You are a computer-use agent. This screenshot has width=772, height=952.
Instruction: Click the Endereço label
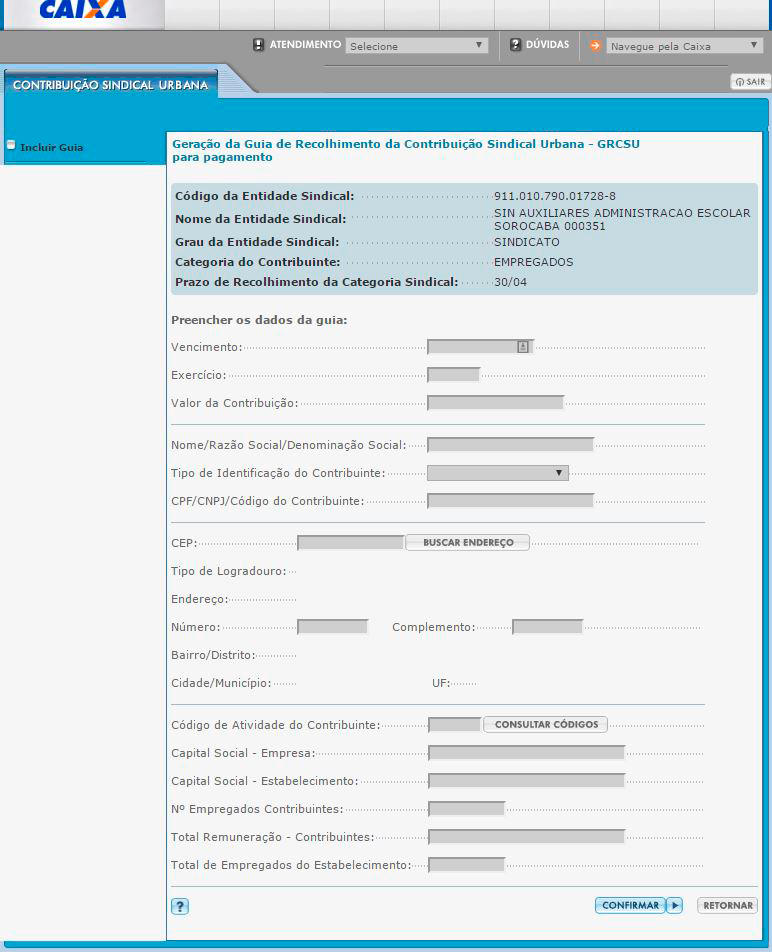[200, 599]
